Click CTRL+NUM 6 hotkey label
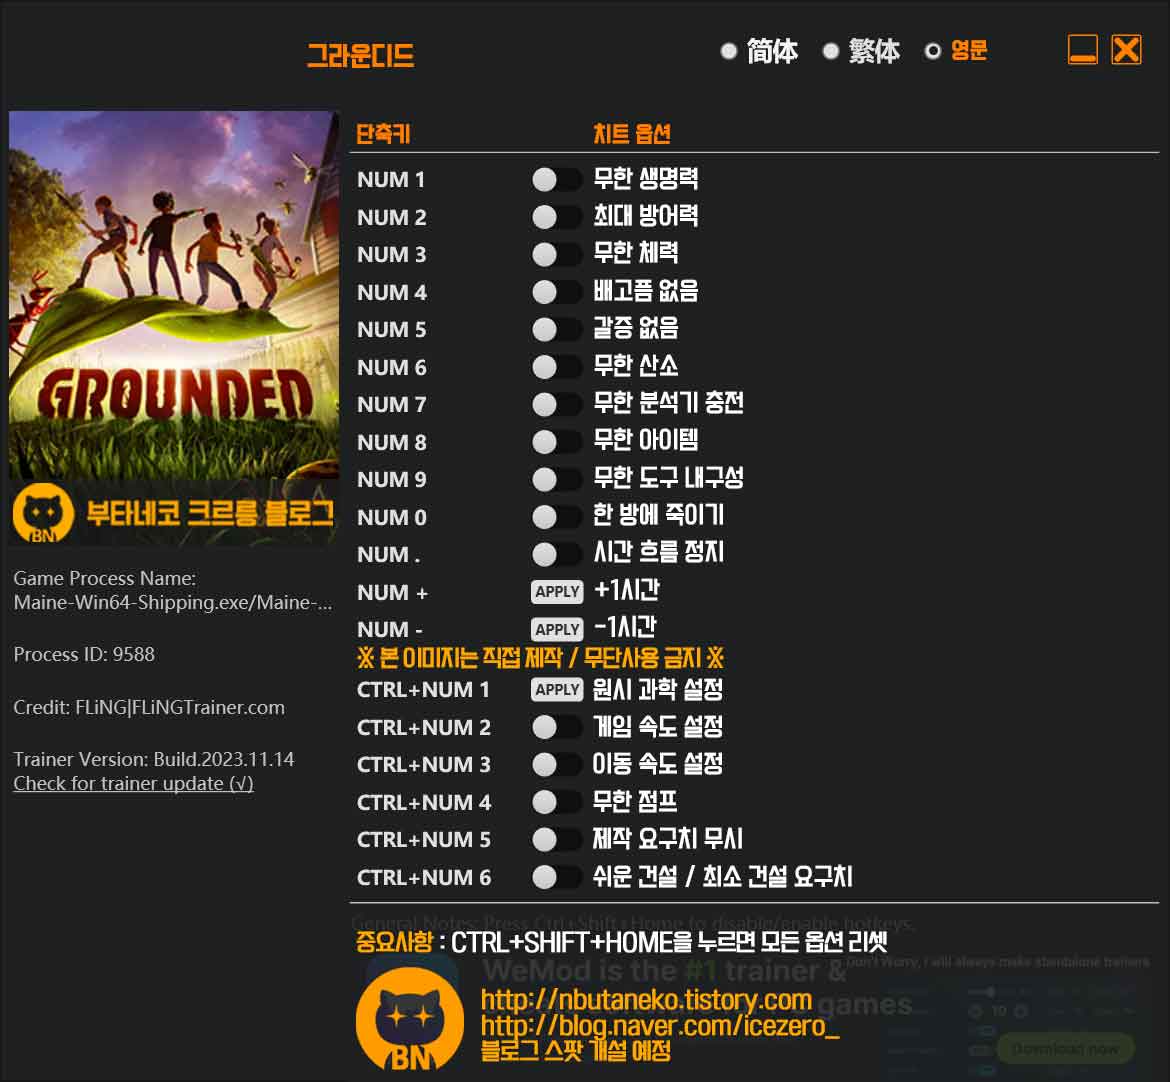 (x=424, y=878)
